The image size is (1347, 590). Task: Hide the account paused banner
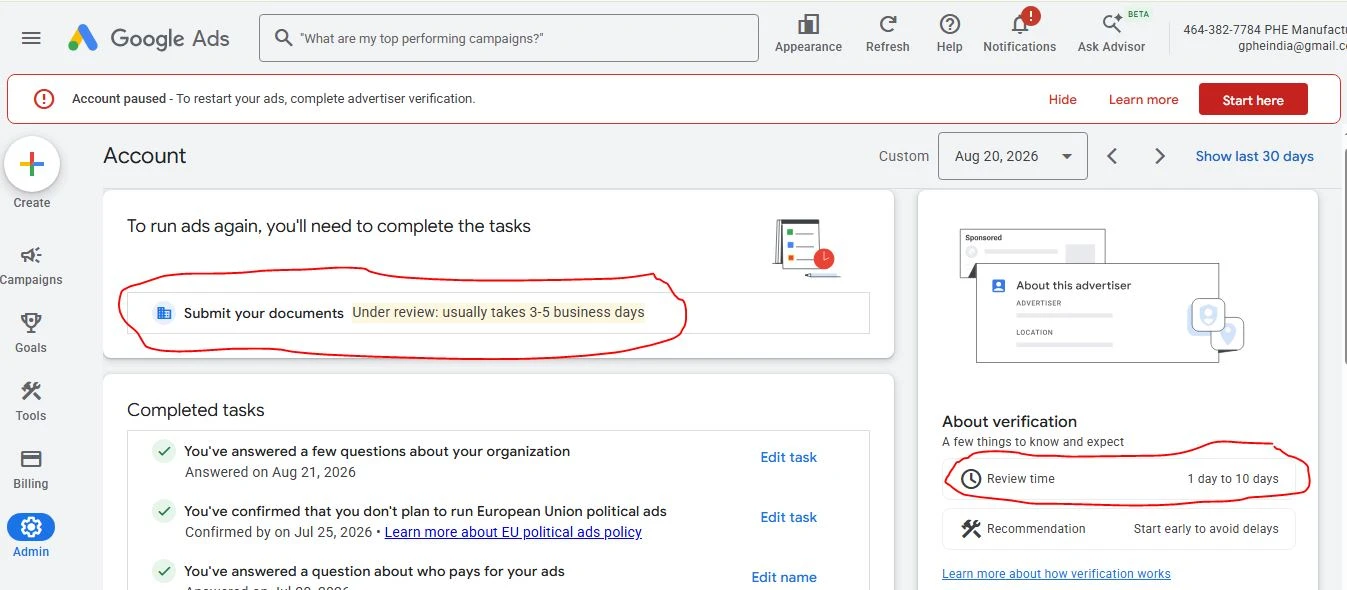click(x=1062, y=100)
